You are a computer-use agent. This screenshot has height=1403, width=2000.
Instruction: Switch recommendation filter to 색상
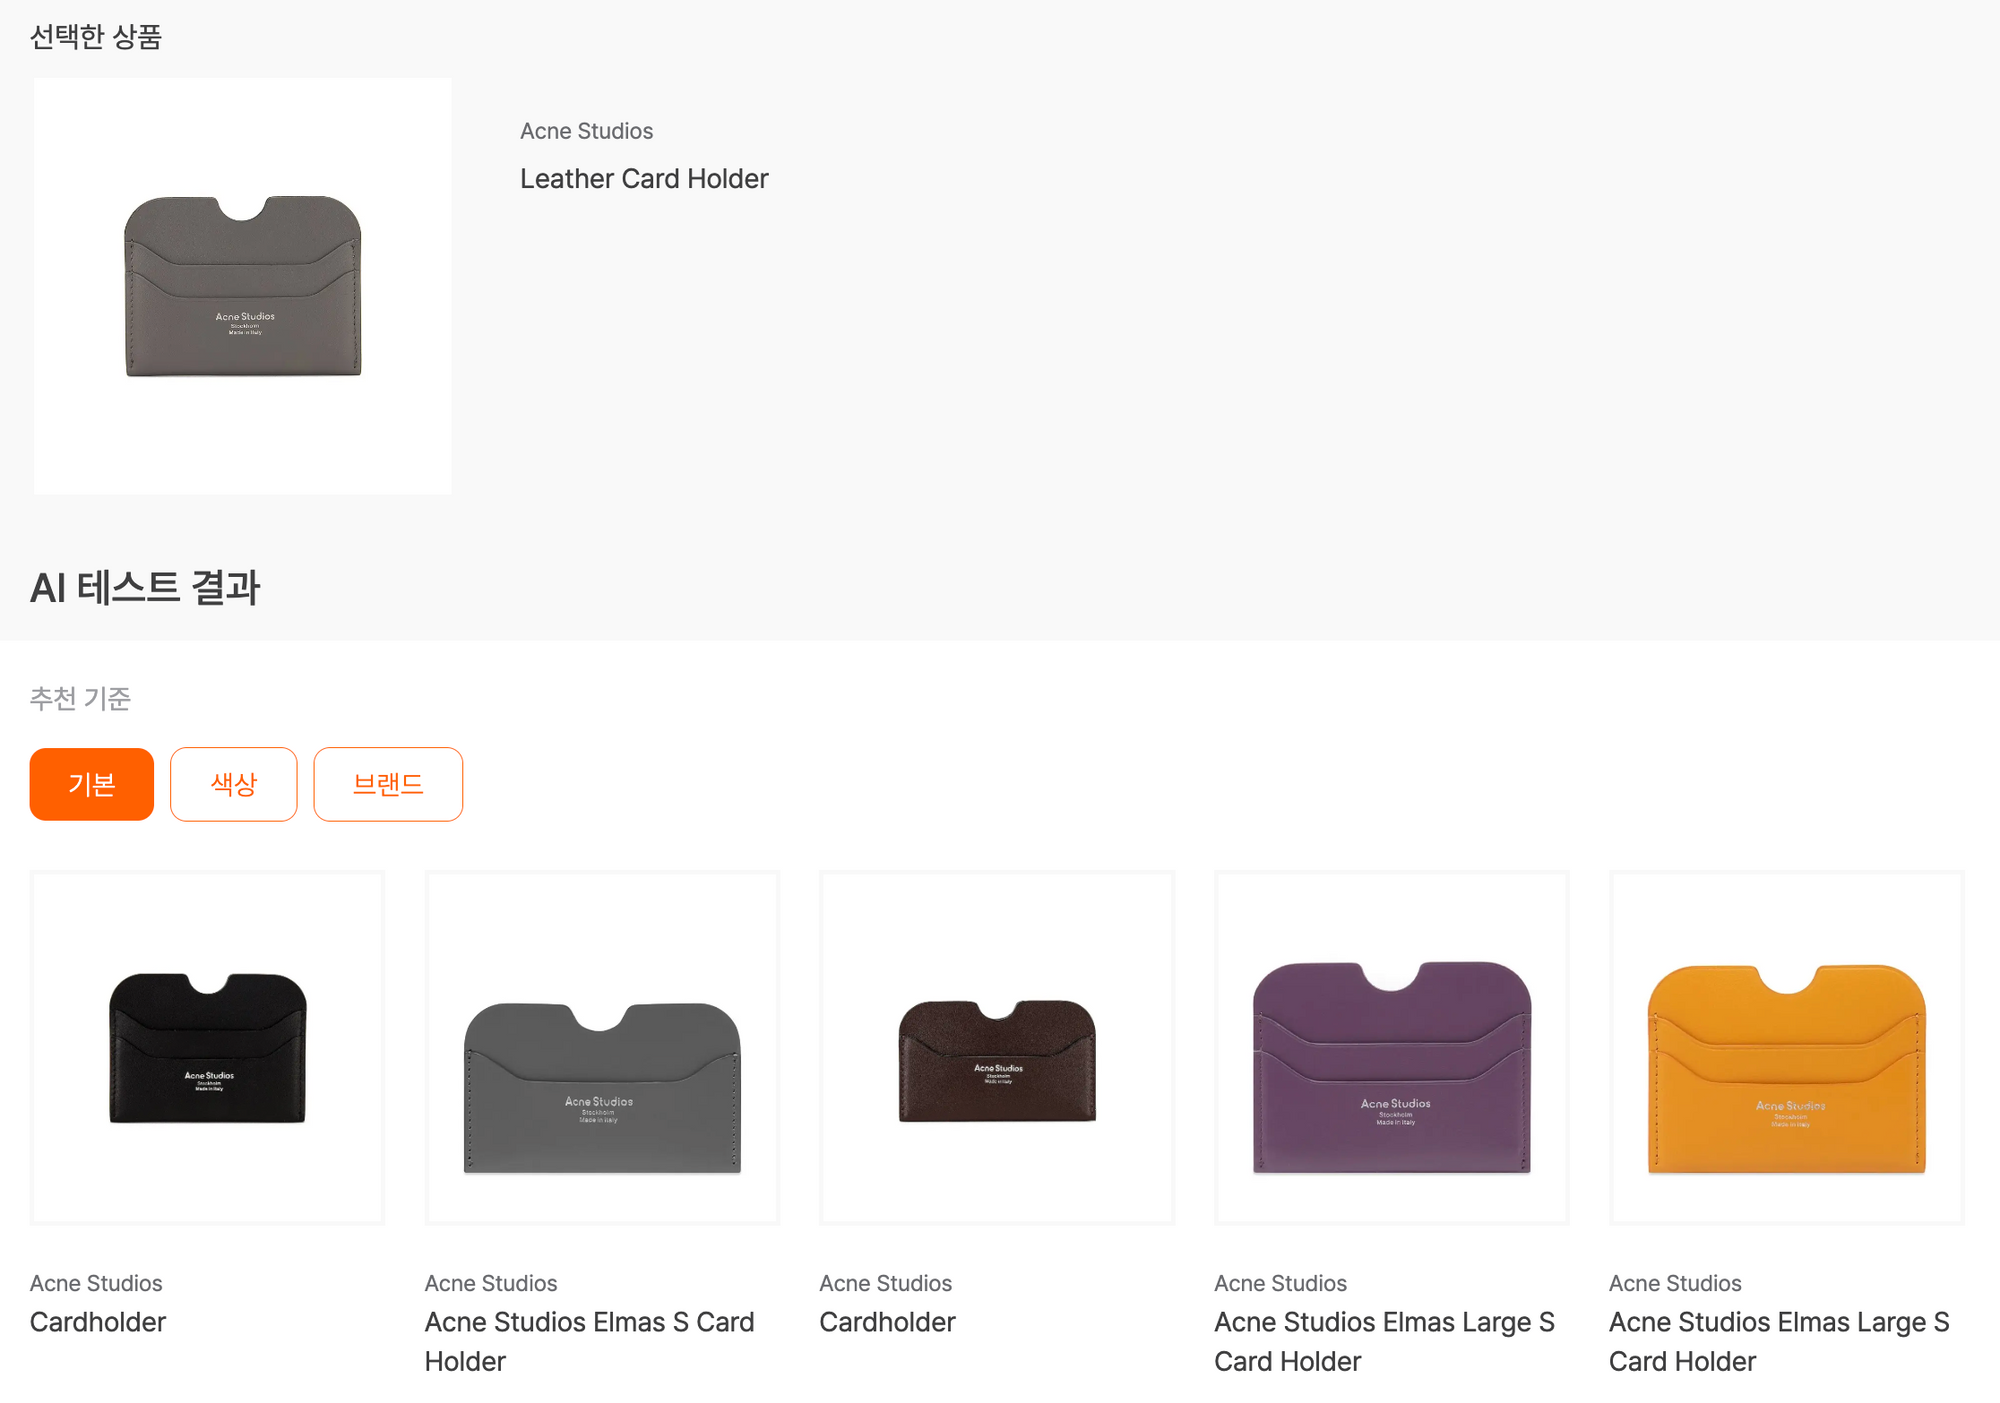(233, 784)
